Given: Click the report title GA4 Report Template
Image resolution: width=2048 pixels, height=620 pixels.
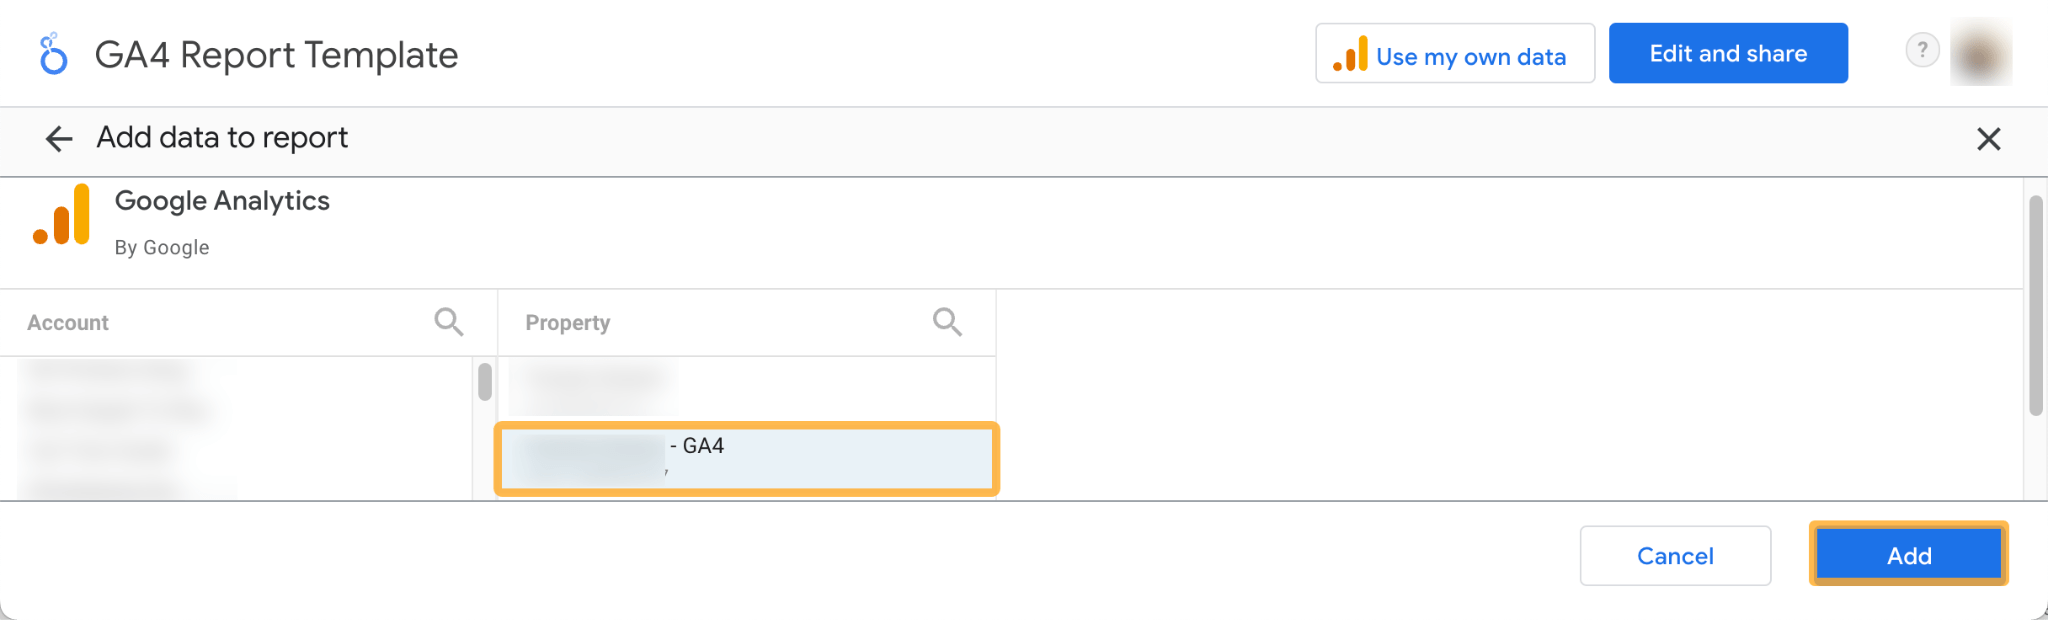Looking at the screenshot, I should pyautogui.click(x=276, y=55).
